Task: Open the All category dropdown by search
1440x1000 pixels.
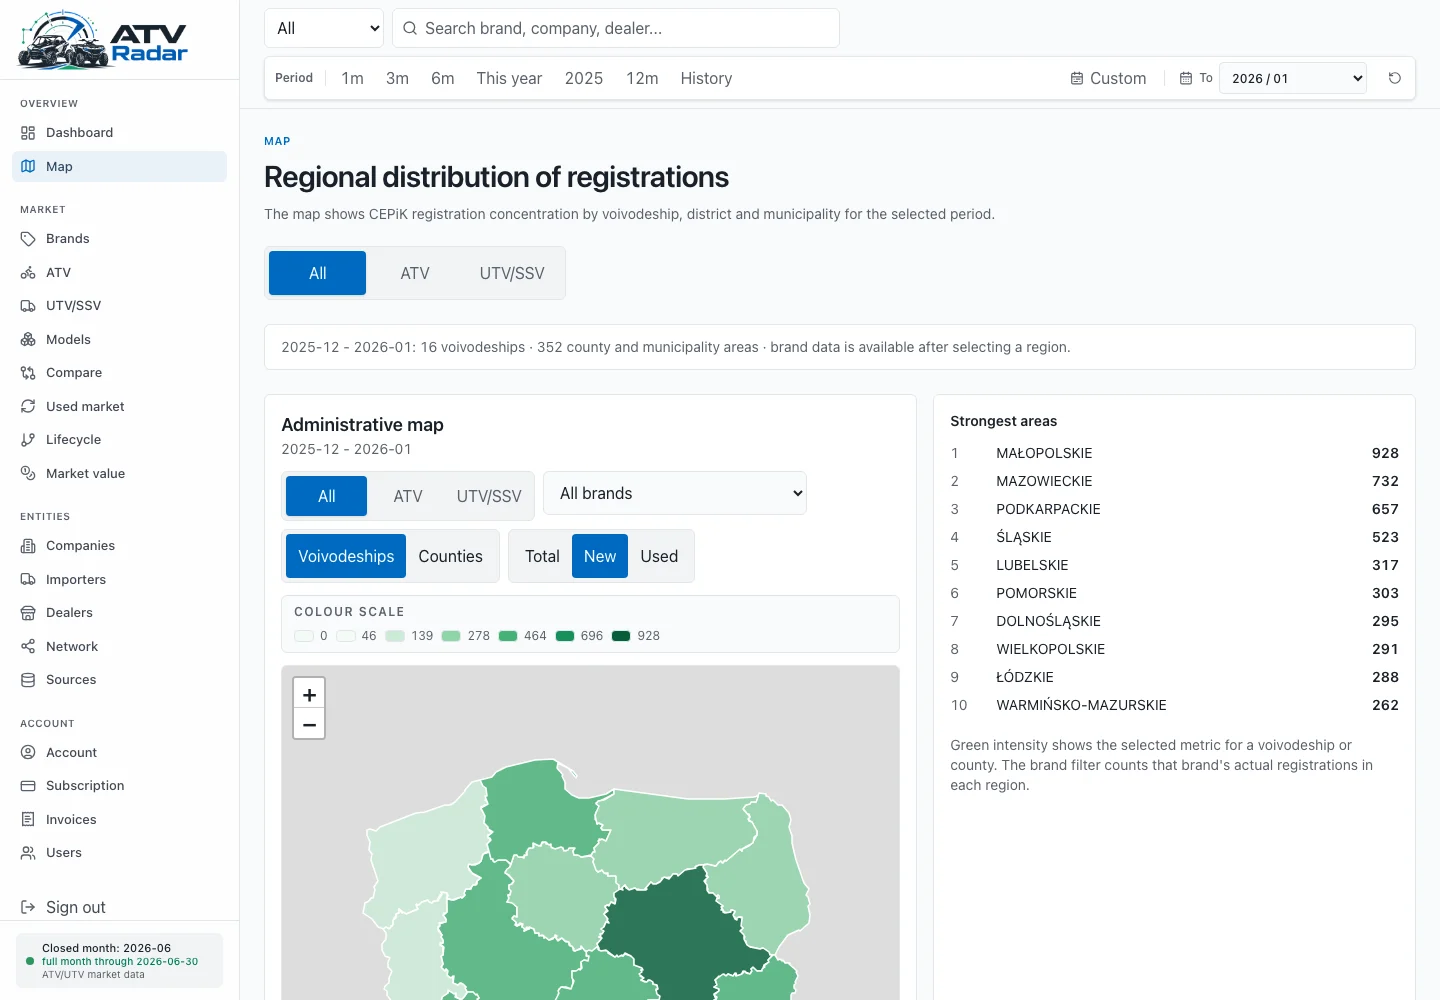Action: coord(324,28)
